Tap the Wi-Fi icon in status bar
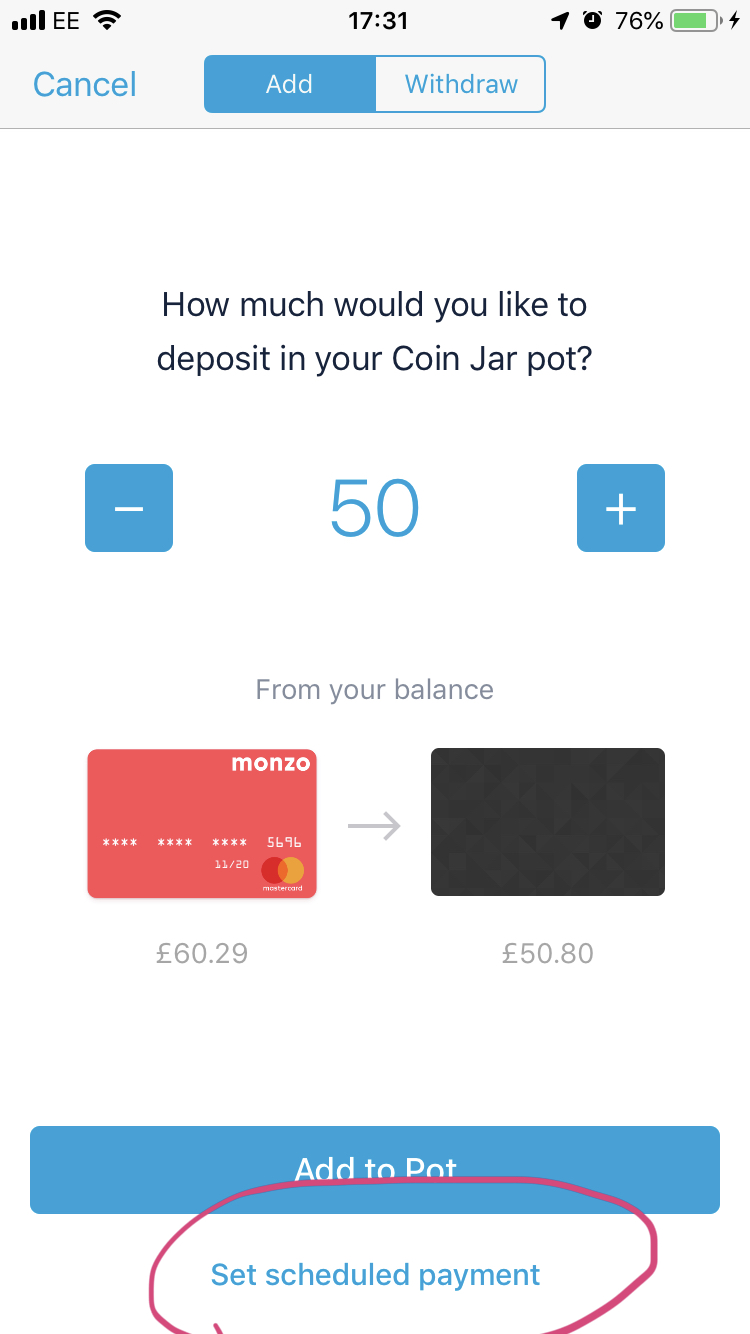750x1334 pixels. click(105, 21)
